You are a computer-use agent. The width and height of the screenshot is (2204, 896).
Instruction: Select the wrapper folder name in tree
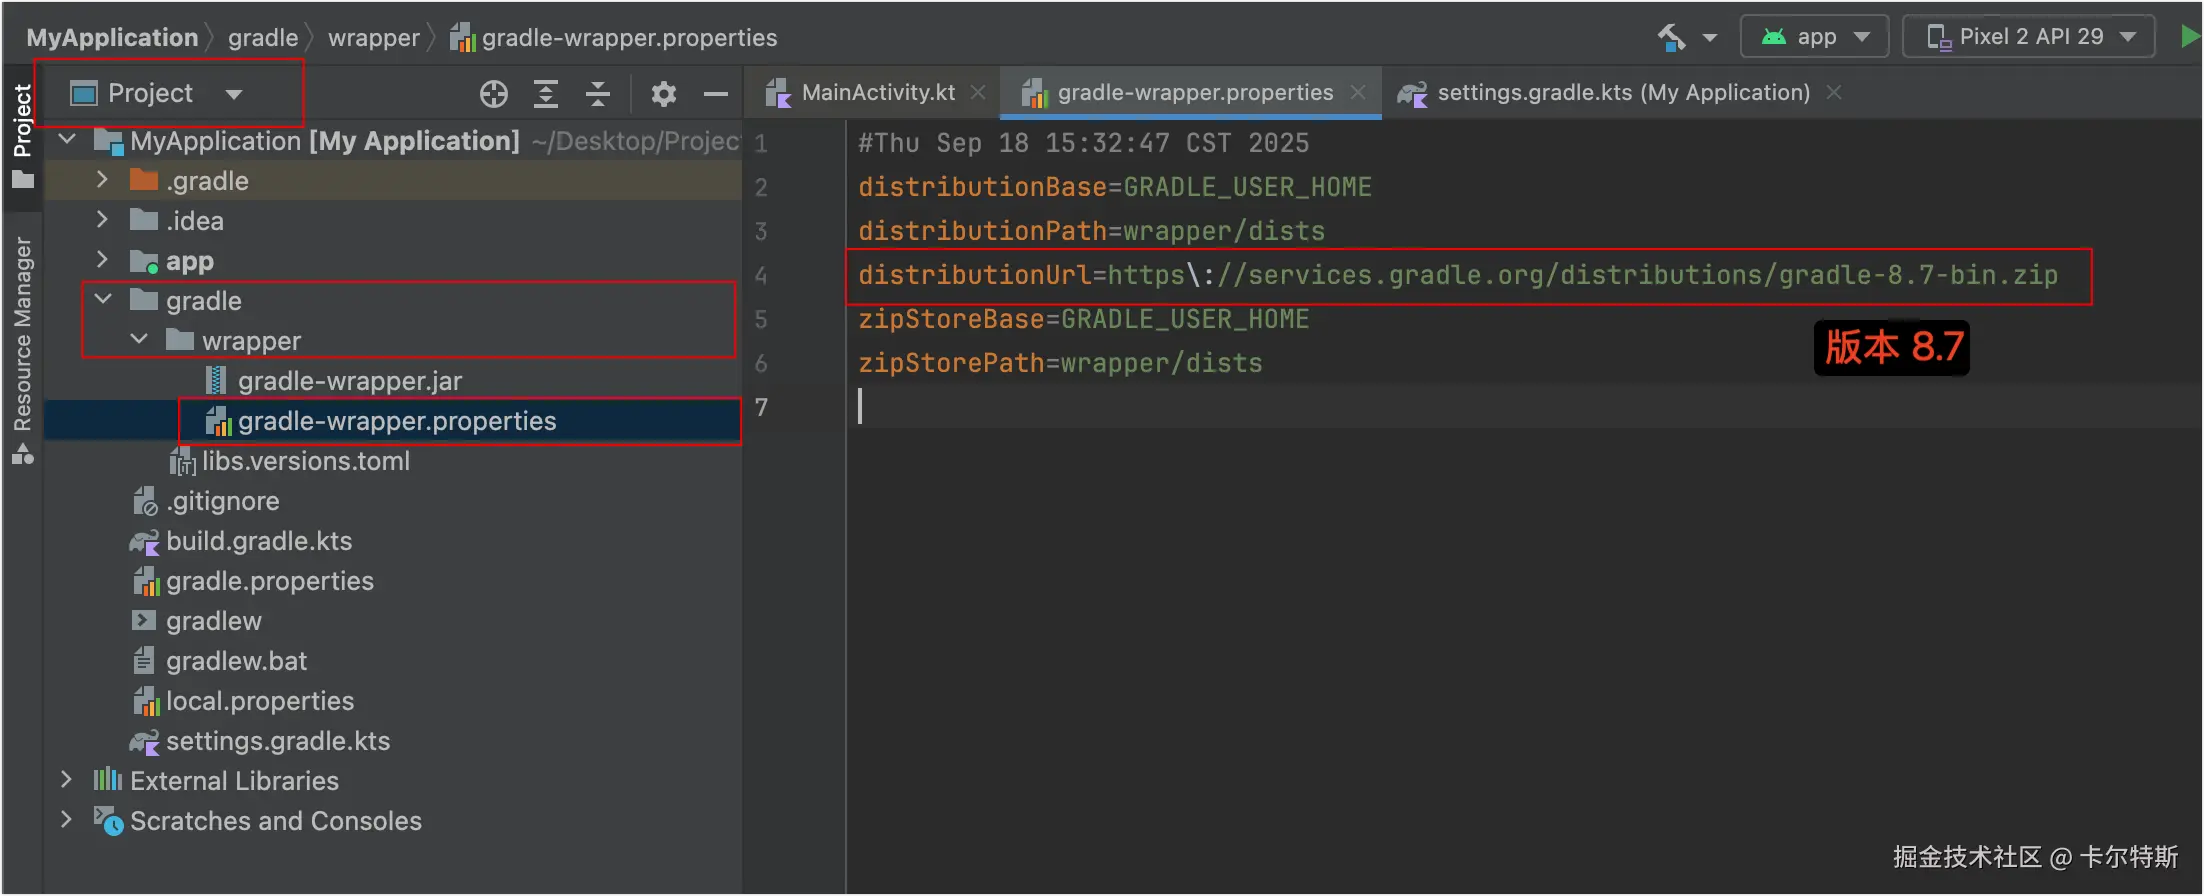click(251, 341)
